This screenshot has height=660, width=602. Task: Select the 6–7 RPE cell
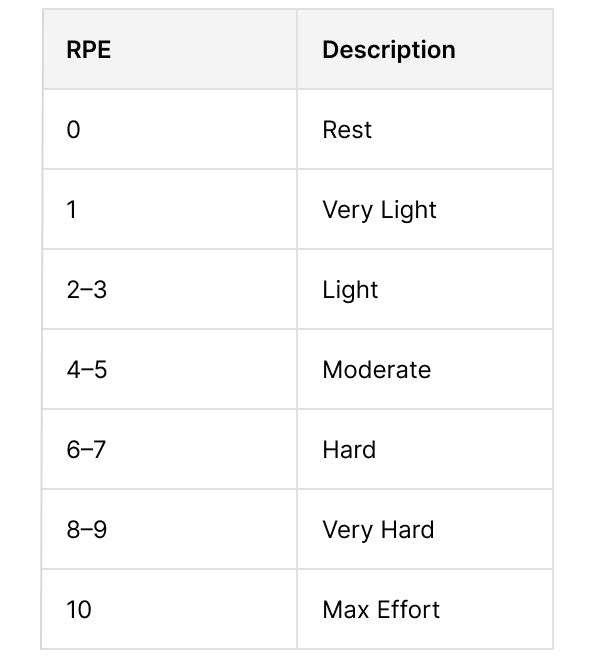86,450
